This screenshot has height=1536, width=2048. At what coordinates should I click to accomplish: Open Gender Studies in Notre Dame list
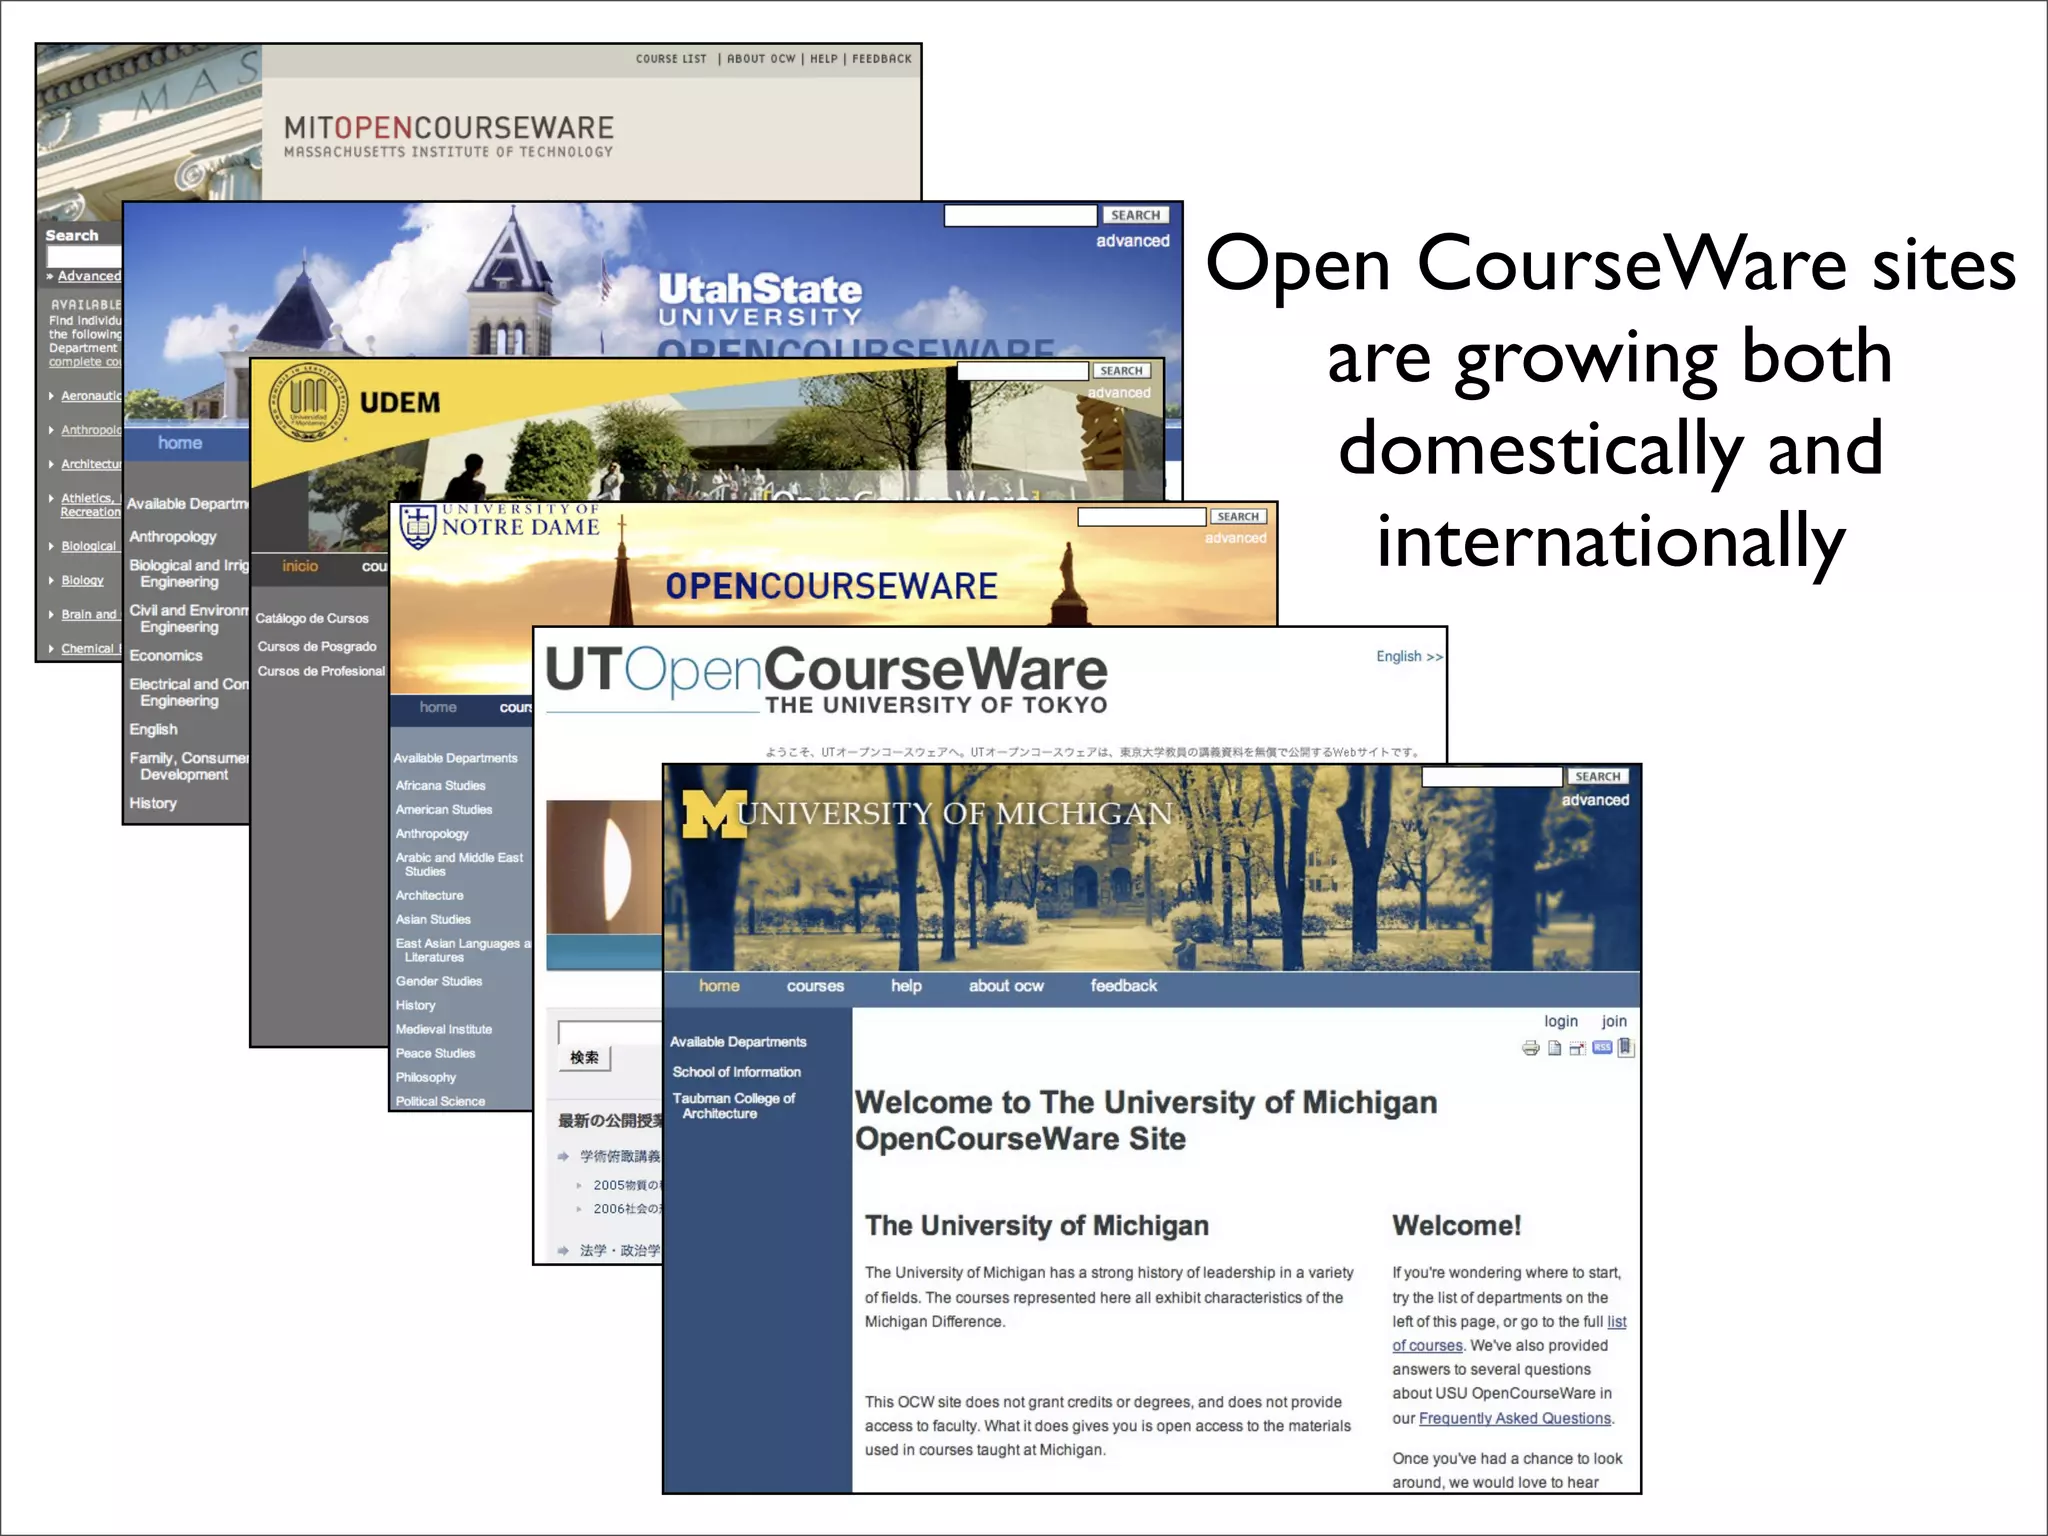point(438,982)
